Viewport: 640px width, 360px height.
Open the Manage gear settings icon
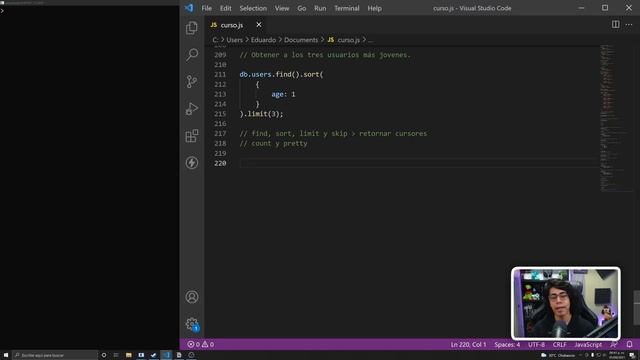192,324
